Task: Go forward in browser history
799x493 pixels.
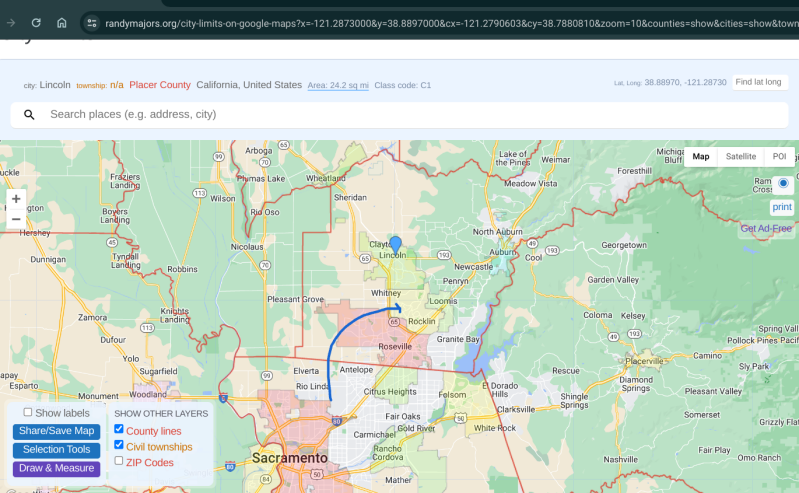Action: click(11, 23)
